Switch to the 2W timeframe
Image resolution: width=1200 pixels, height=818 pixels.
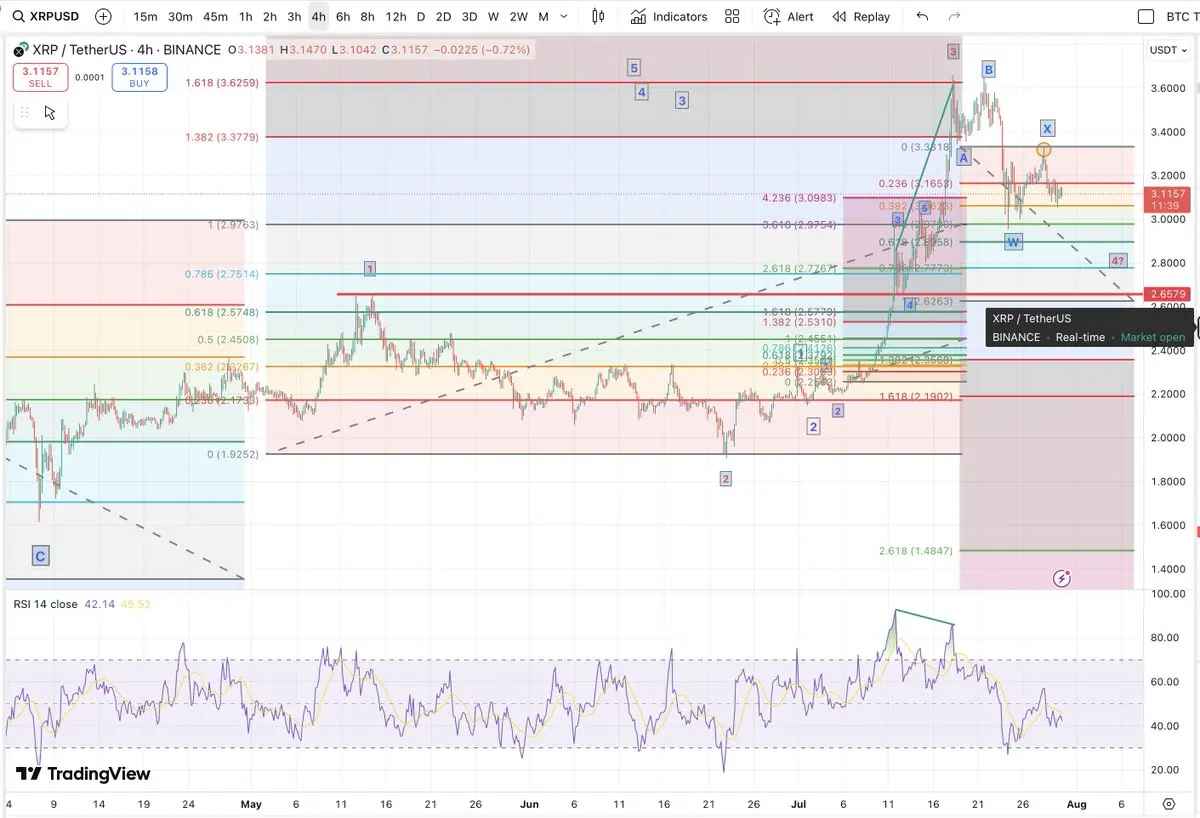518,17
